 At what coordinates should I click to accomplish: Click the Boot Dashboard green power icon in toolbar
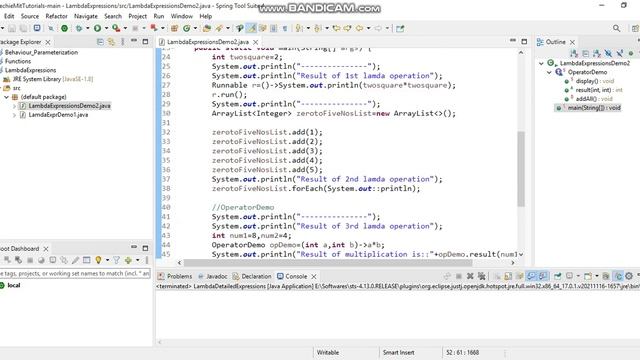click(x=64, y=28)
